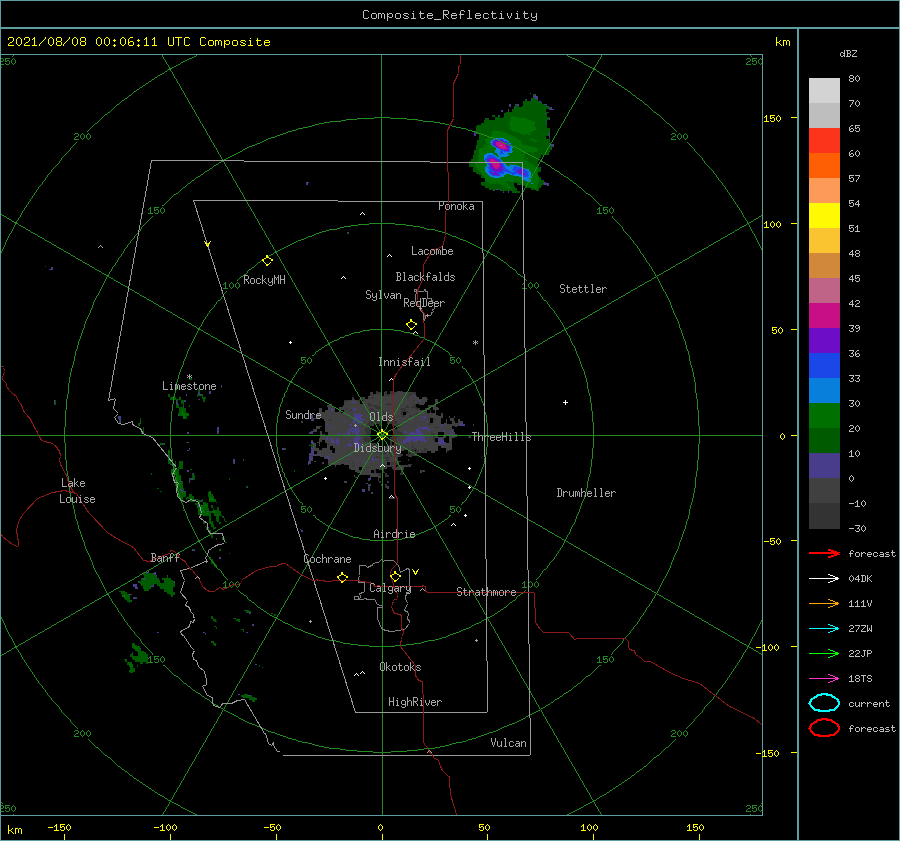This screenshot has width=900, height=841.
Task: Click the Limestone label
Action: (189, 386)
